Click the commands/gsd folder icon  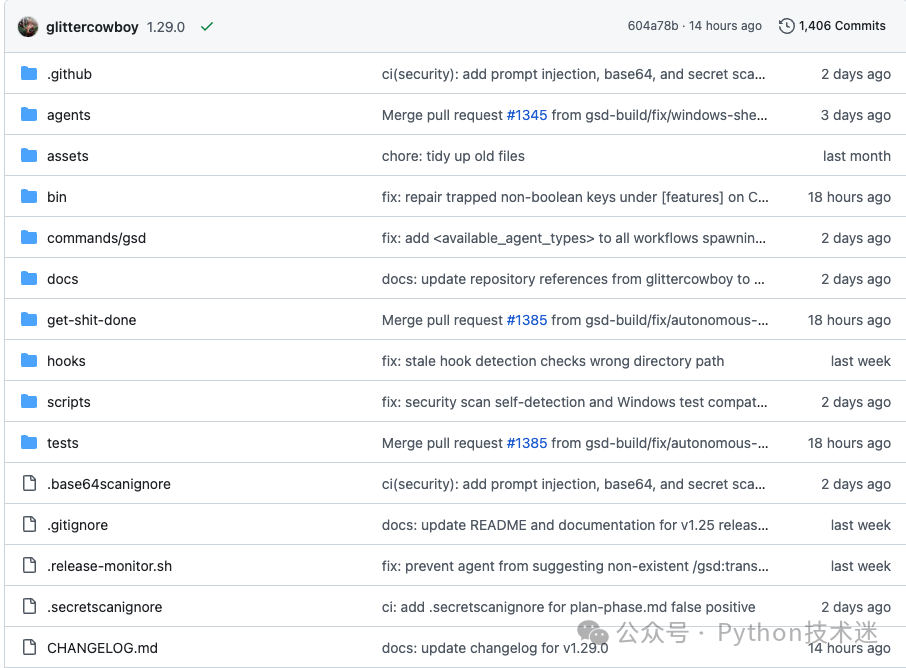click(29, 237)
